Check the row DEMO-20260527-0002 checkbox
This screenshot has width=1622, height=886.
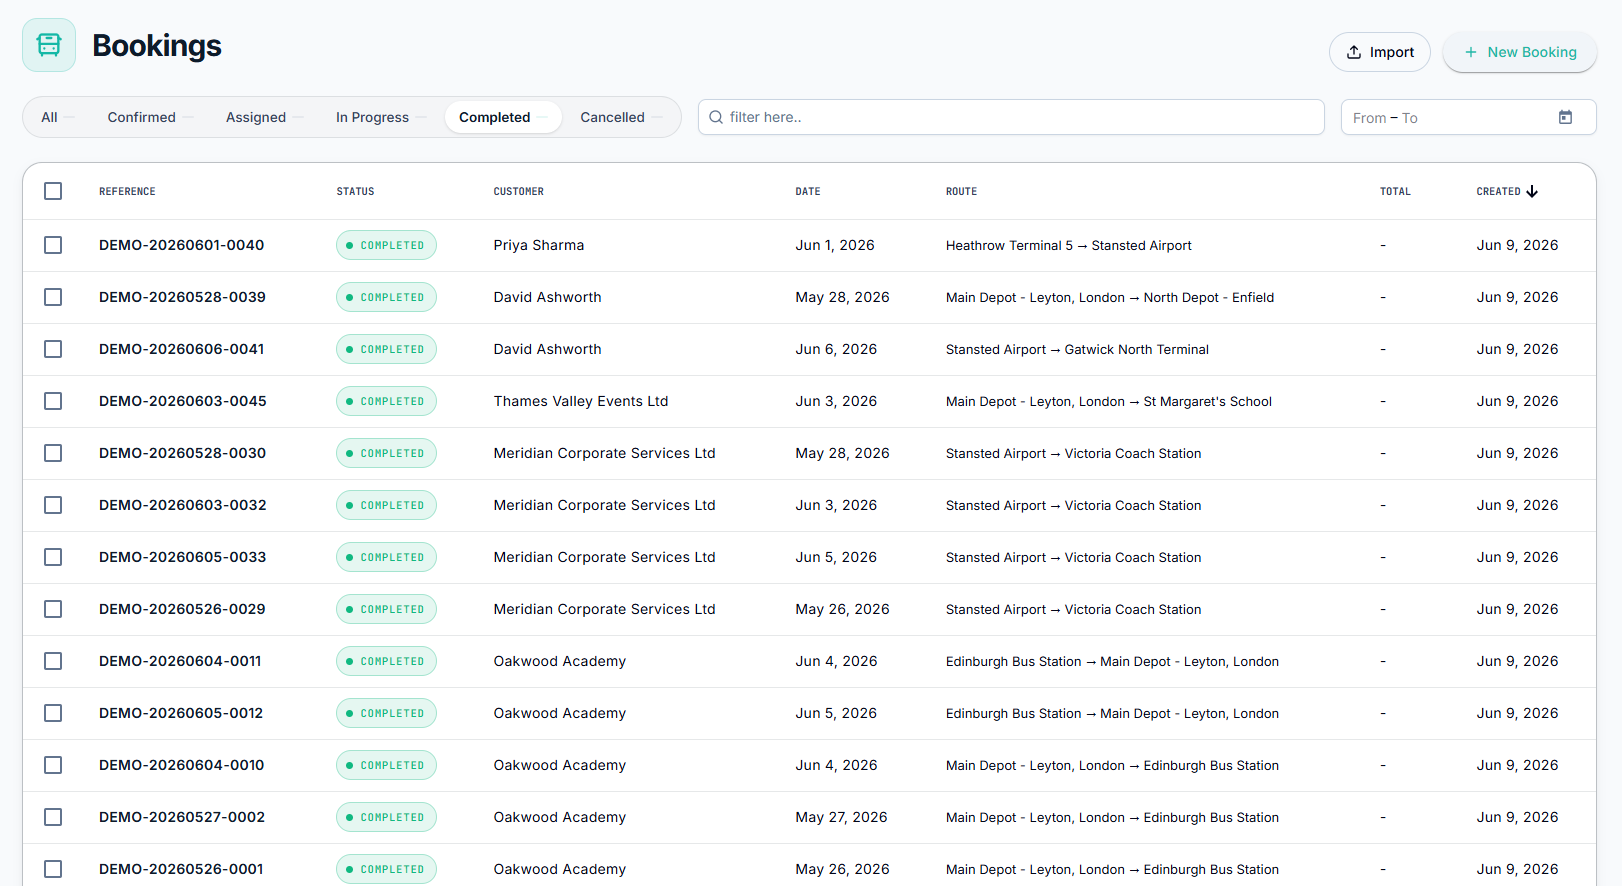53,817
